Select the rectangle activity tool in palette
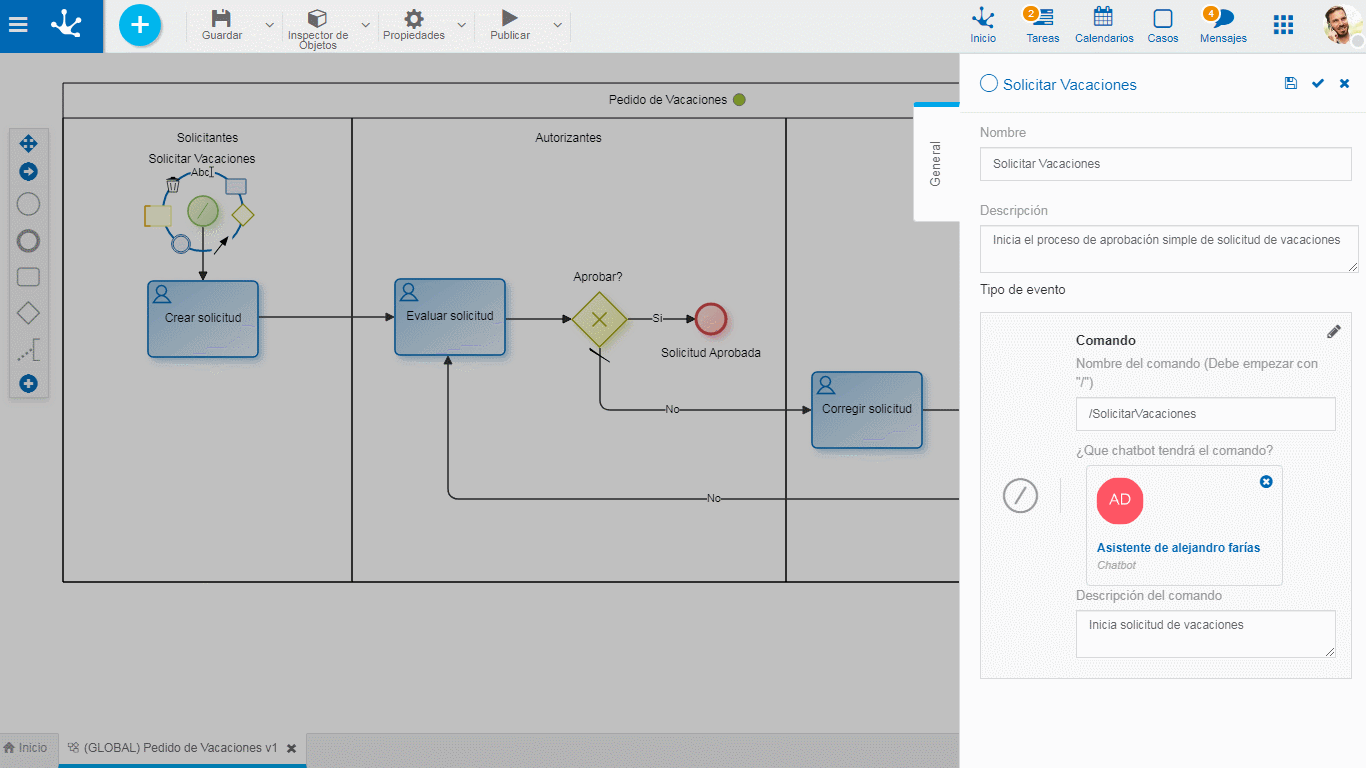Screen dimensions: 1366x768 29,277
